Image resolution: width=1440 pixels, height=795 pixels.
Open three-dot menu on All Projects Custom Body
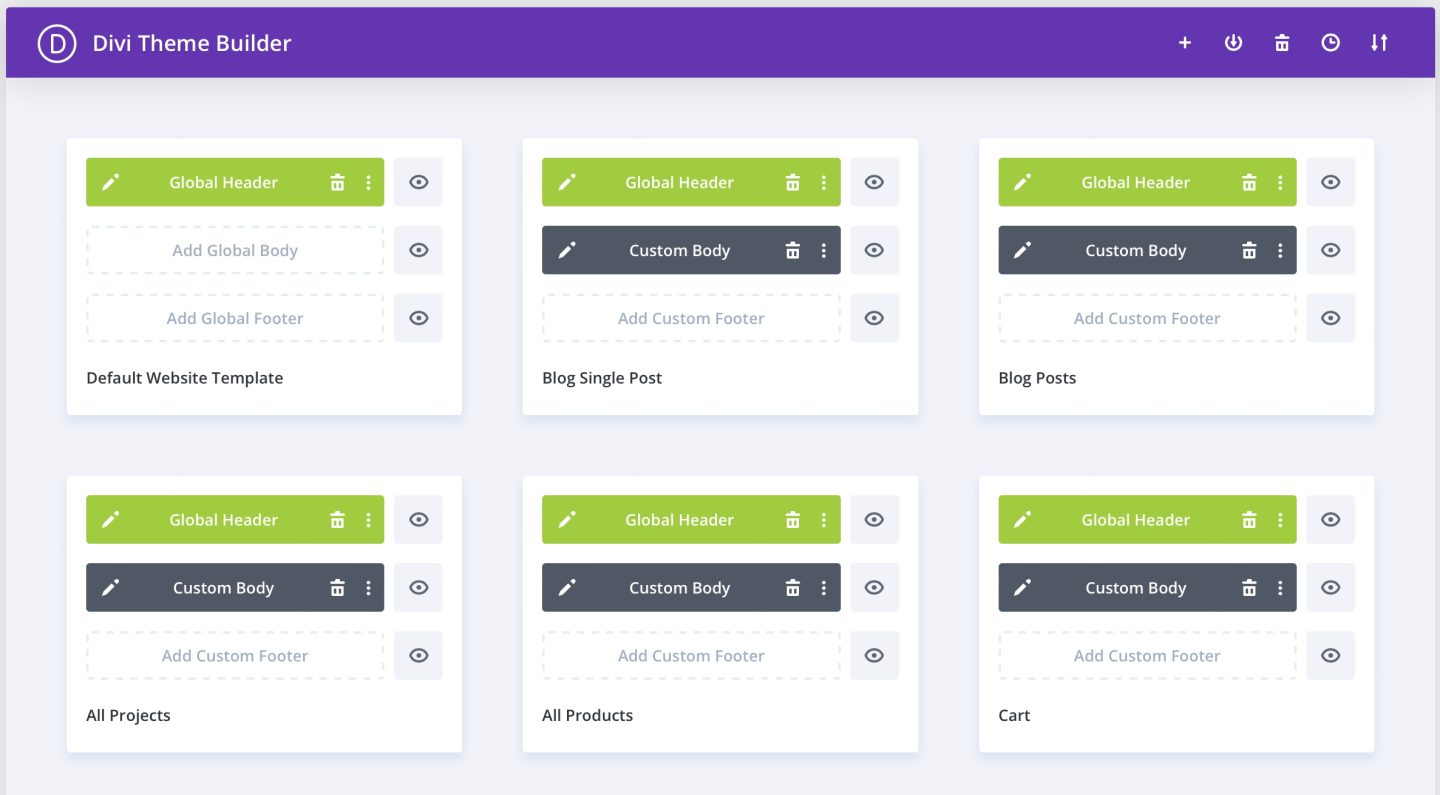click(x=368, y=588)
